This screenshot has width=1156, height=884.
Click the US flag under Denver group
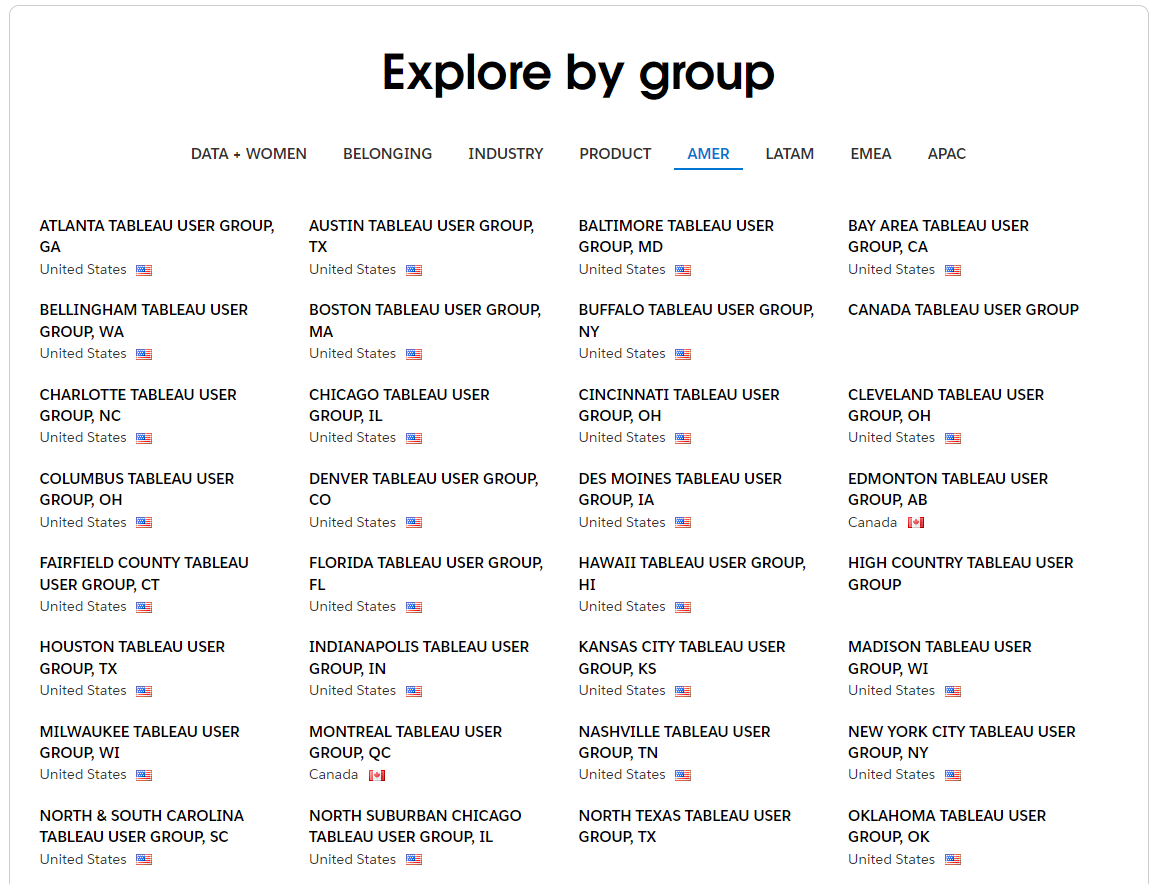414,523
